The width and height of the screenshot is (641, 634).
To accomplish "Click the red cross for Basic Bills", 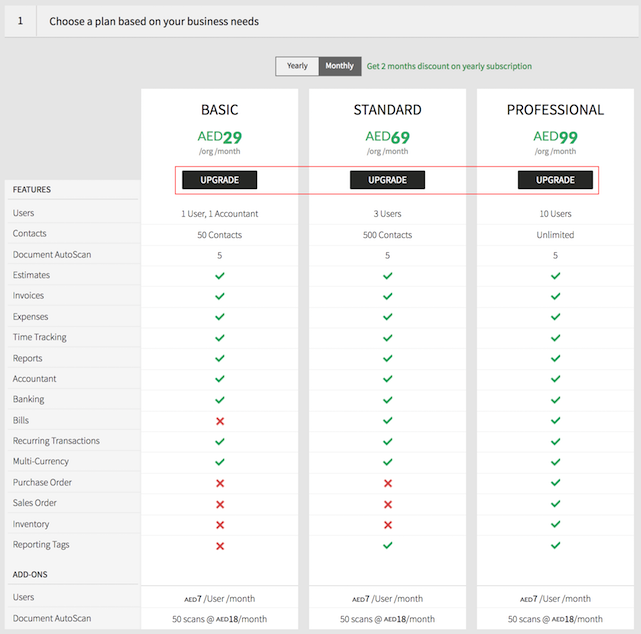I will tap(220, 421).
